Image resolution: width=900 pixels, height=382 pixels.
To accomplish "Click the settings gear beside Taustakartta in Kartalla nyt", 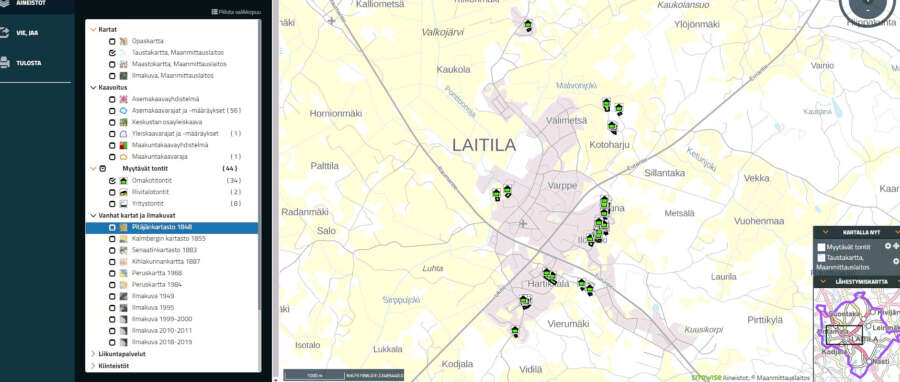I will [896, 261].
